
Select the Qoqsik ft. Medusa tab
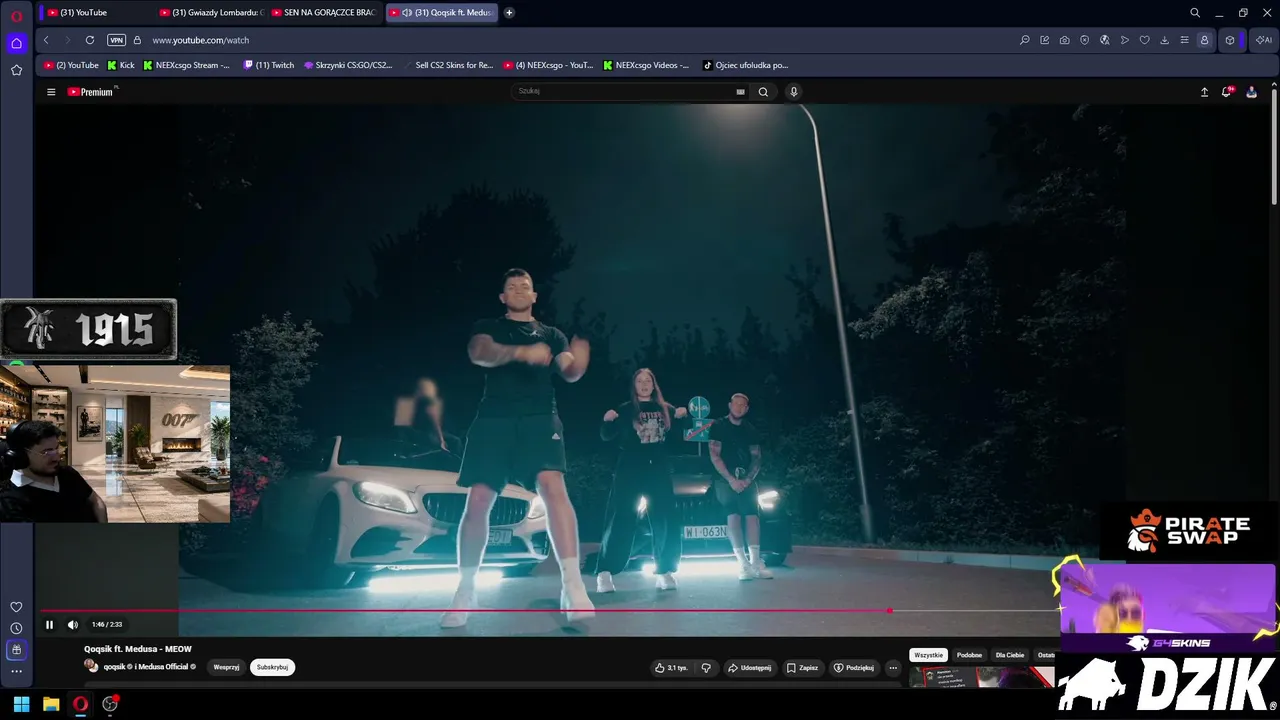(x=441, y=13)
